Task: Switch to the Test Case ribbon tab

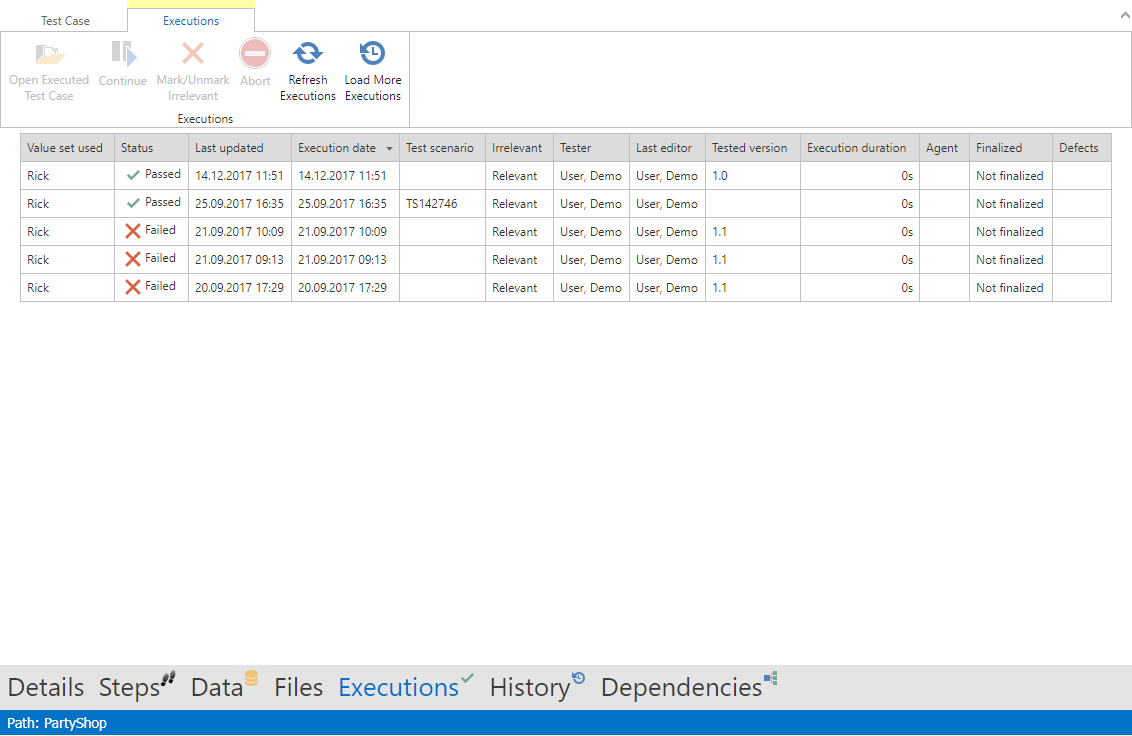Action: point(65,21)
